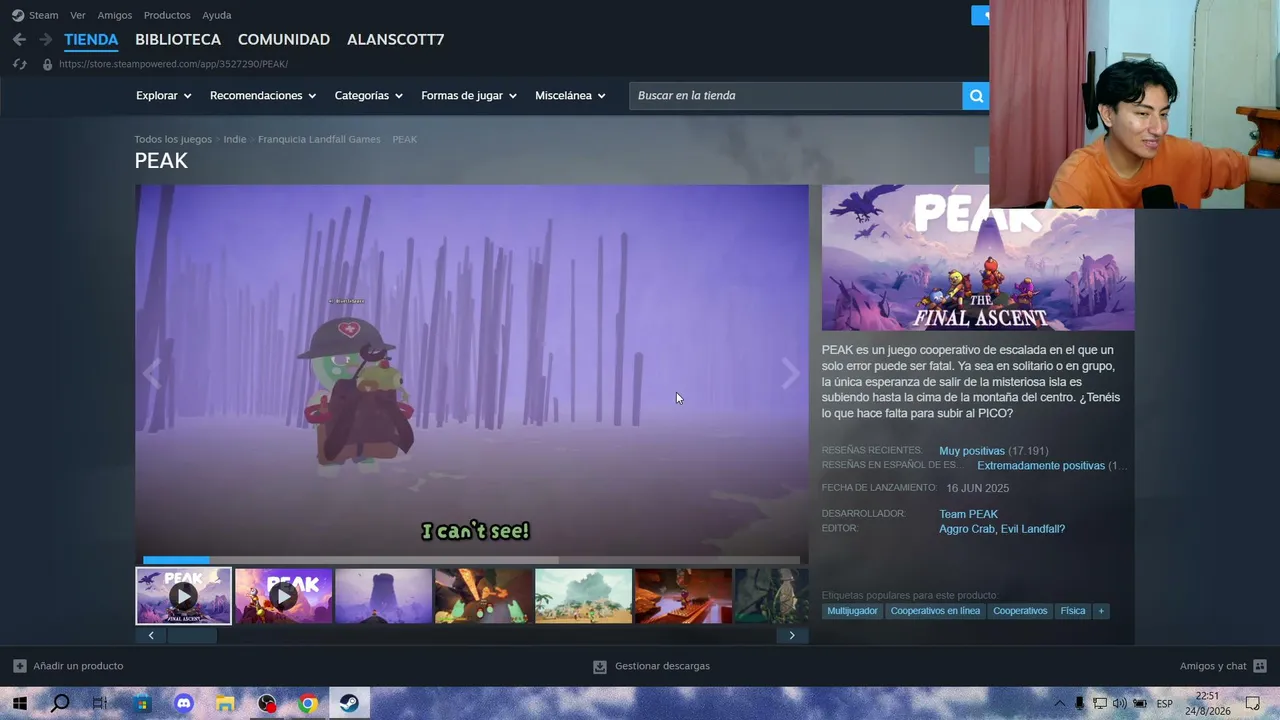Viewport: 1280px width, 720px height.
Task: Open the ALANSCOTT7 profile tab
Action: pos(396,40)
